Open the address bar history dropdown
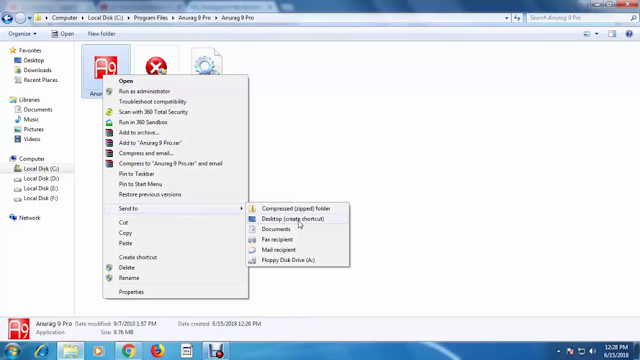 507,18
